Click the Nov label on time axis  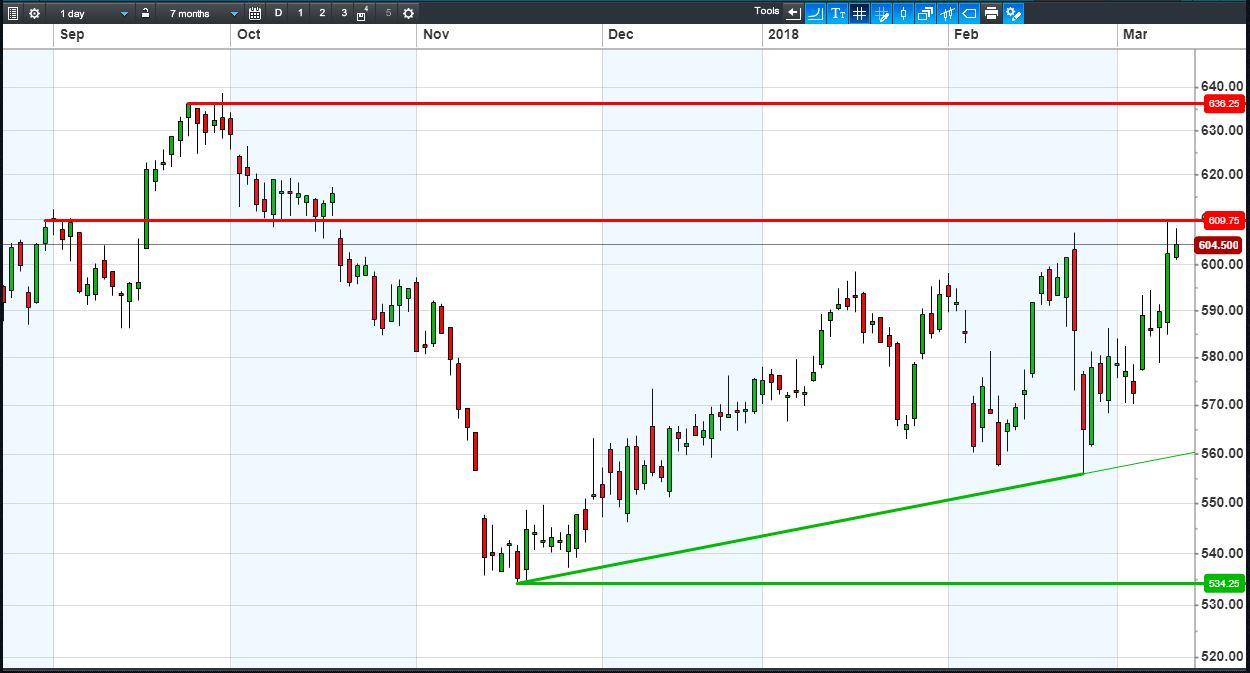436,34
